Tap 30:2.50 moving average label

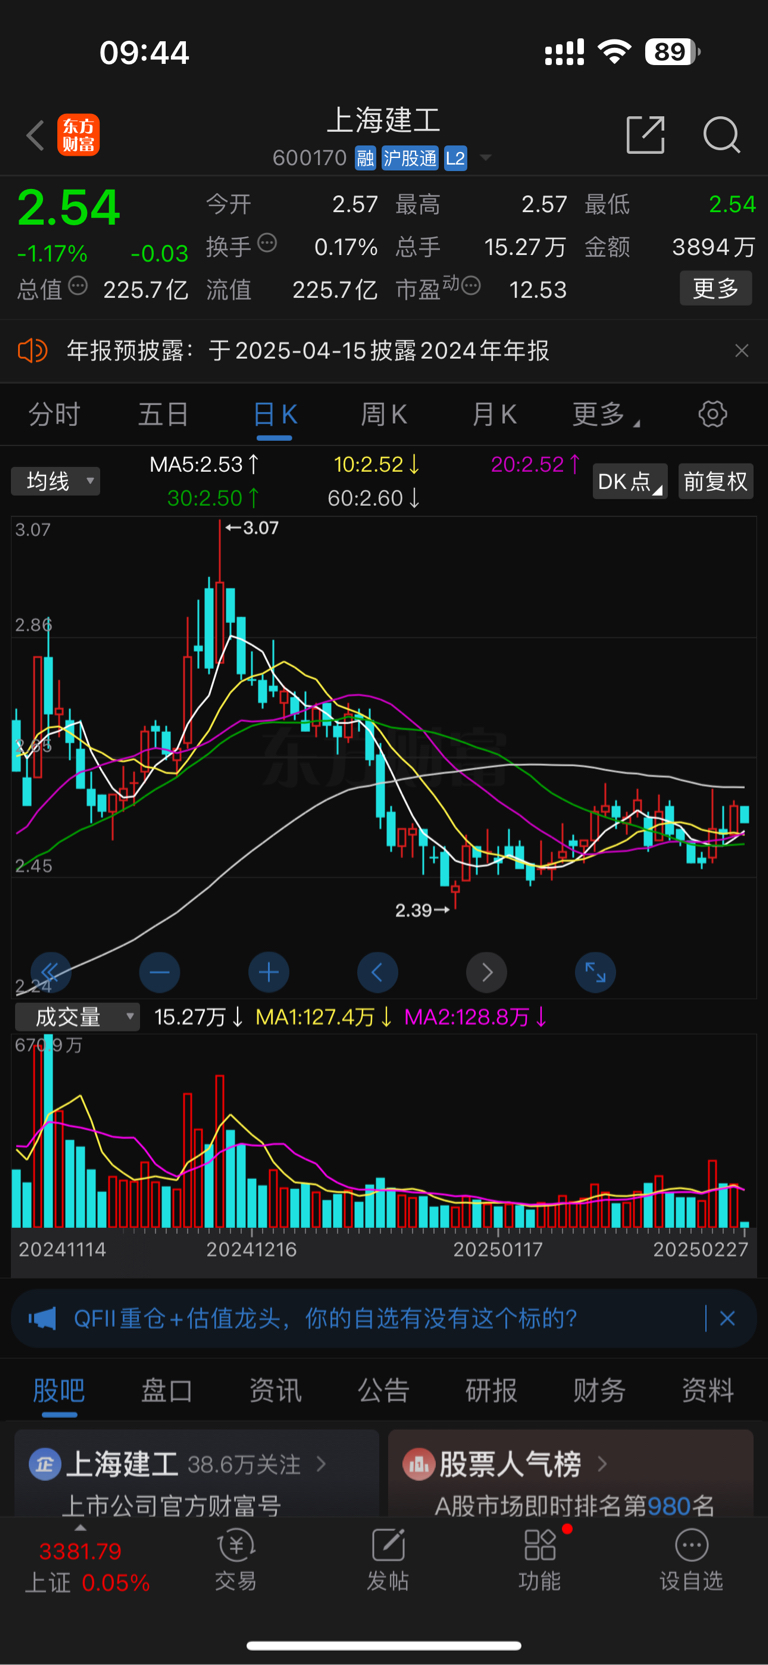pos(214,498)
